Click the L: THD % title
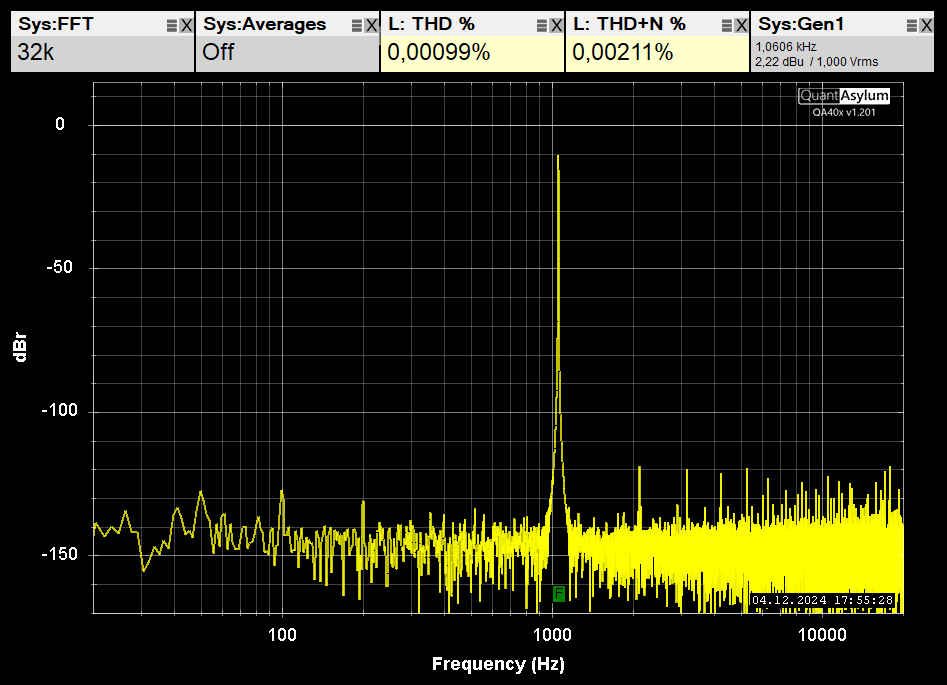 431,24
